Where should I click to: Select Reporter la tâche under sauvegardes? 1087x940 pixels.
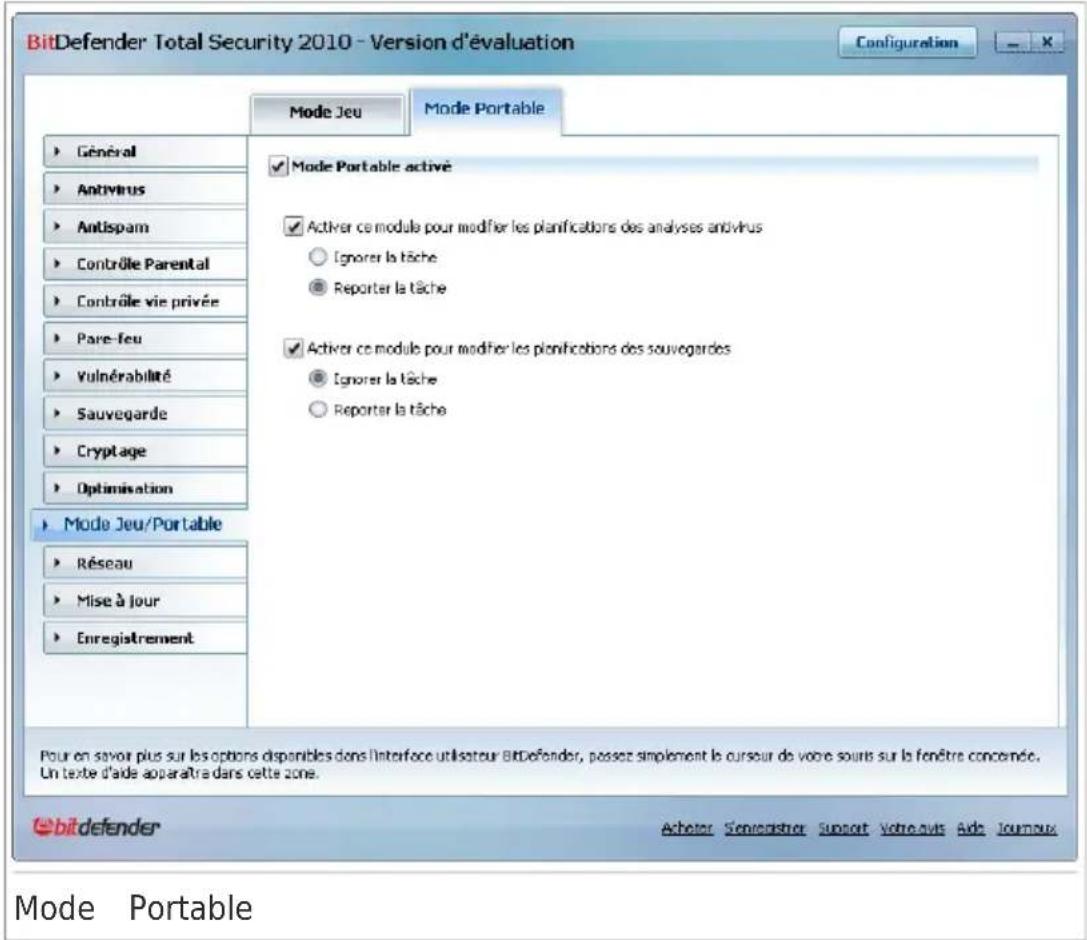coord(318,410)
